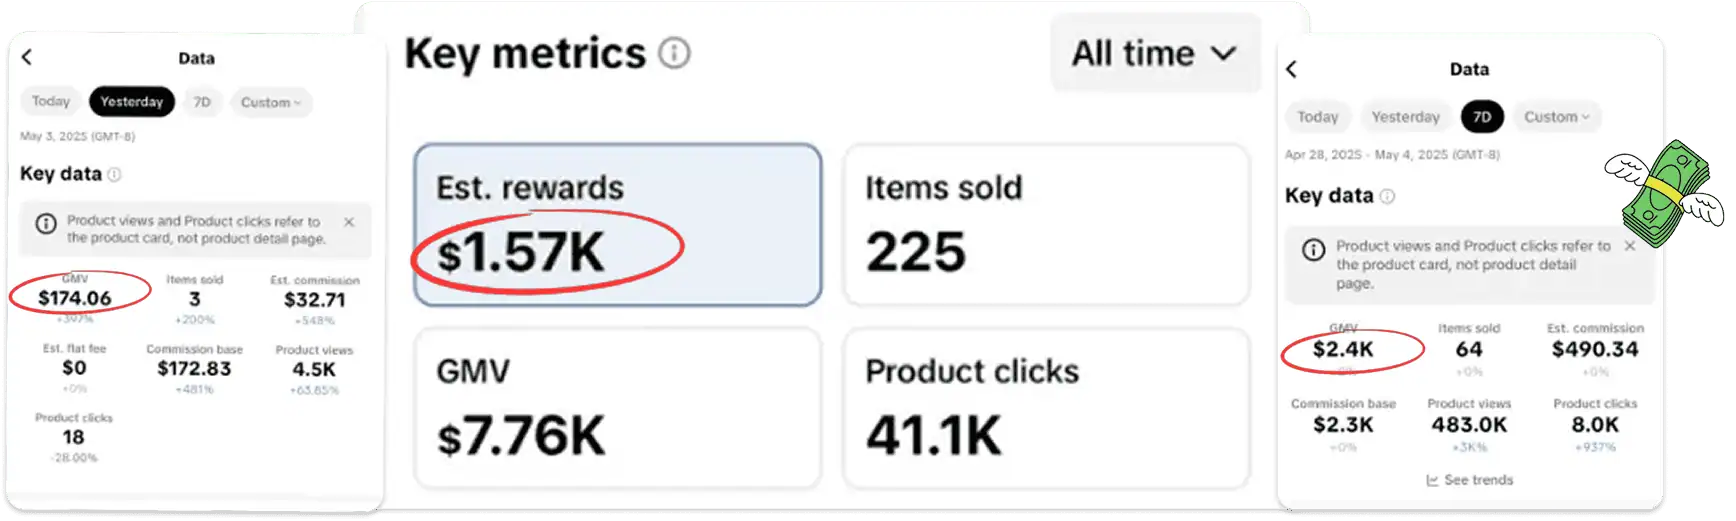This screenshot has height=521, width=1736.
Task: Click info icon beside left Key data
Action: (114, 175)
